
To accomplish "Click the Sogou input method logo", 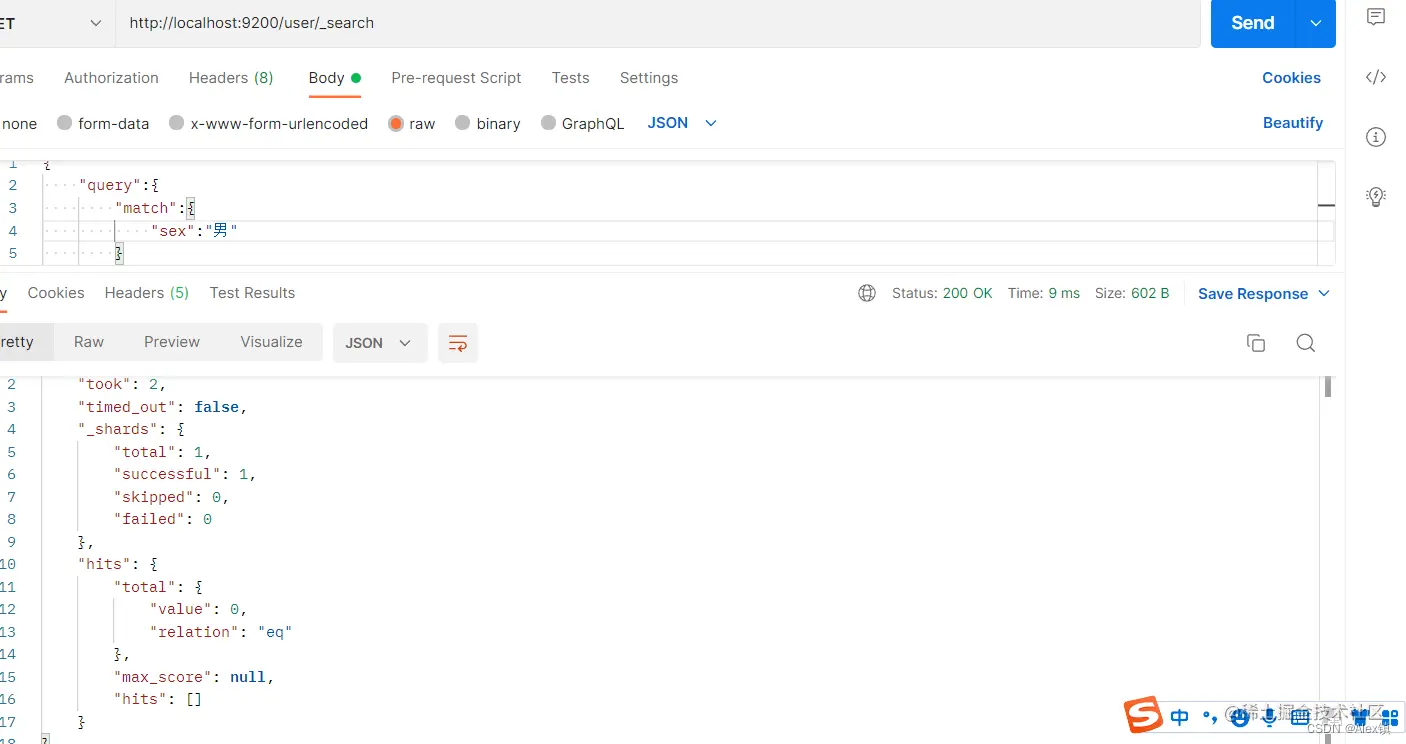I will [1143, 714].
